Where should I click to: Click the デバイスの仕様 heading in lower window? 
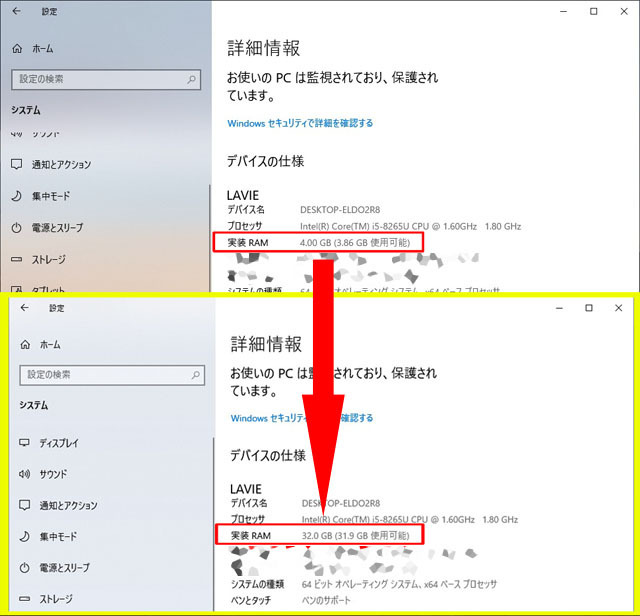268,455
